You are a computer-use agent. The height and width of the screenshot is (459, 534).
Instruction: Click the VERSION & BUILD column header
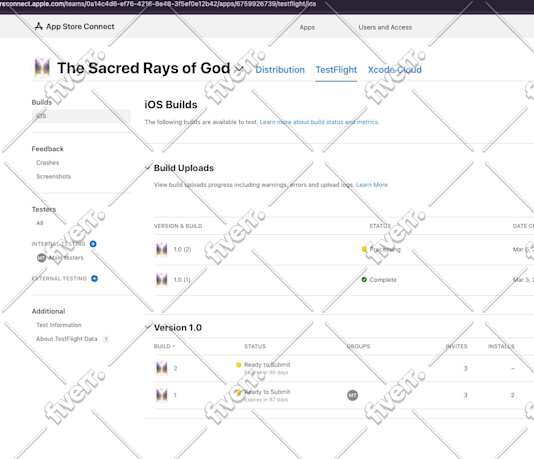click(178, 226)
